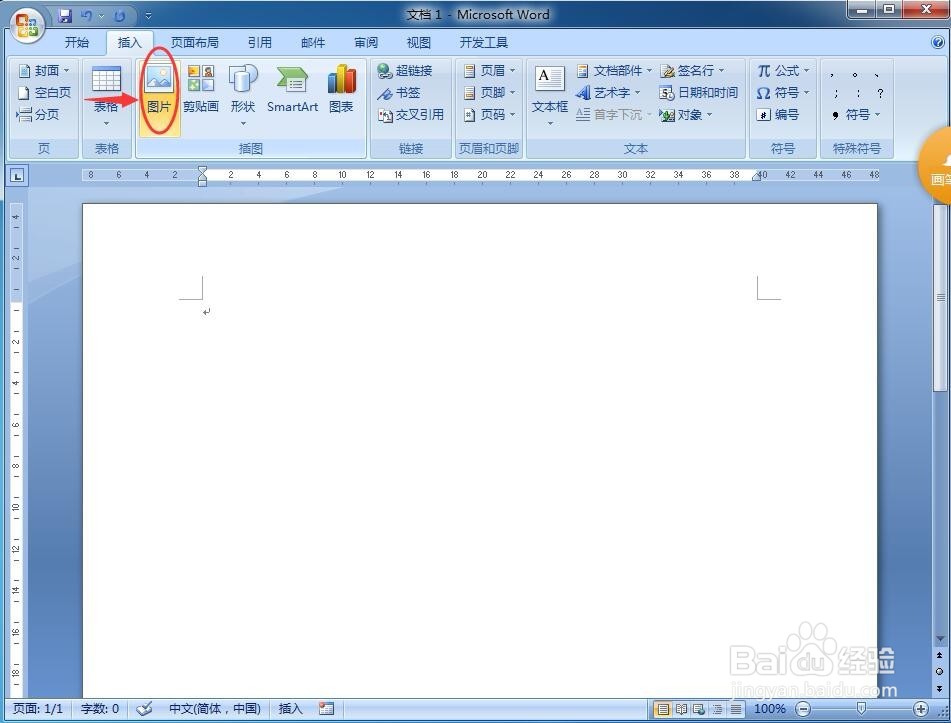Viewport: 951px width, 723px height.
Task: Insert a 公式 equation
Action: tap(783, 70)
